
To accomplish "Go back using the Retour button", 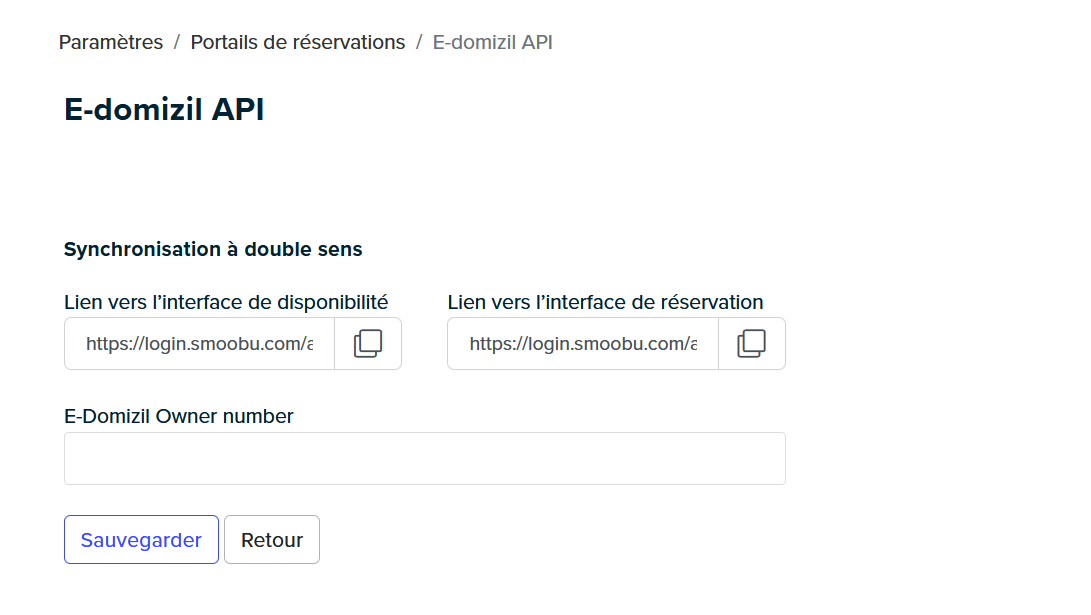I will coord(272,540).
